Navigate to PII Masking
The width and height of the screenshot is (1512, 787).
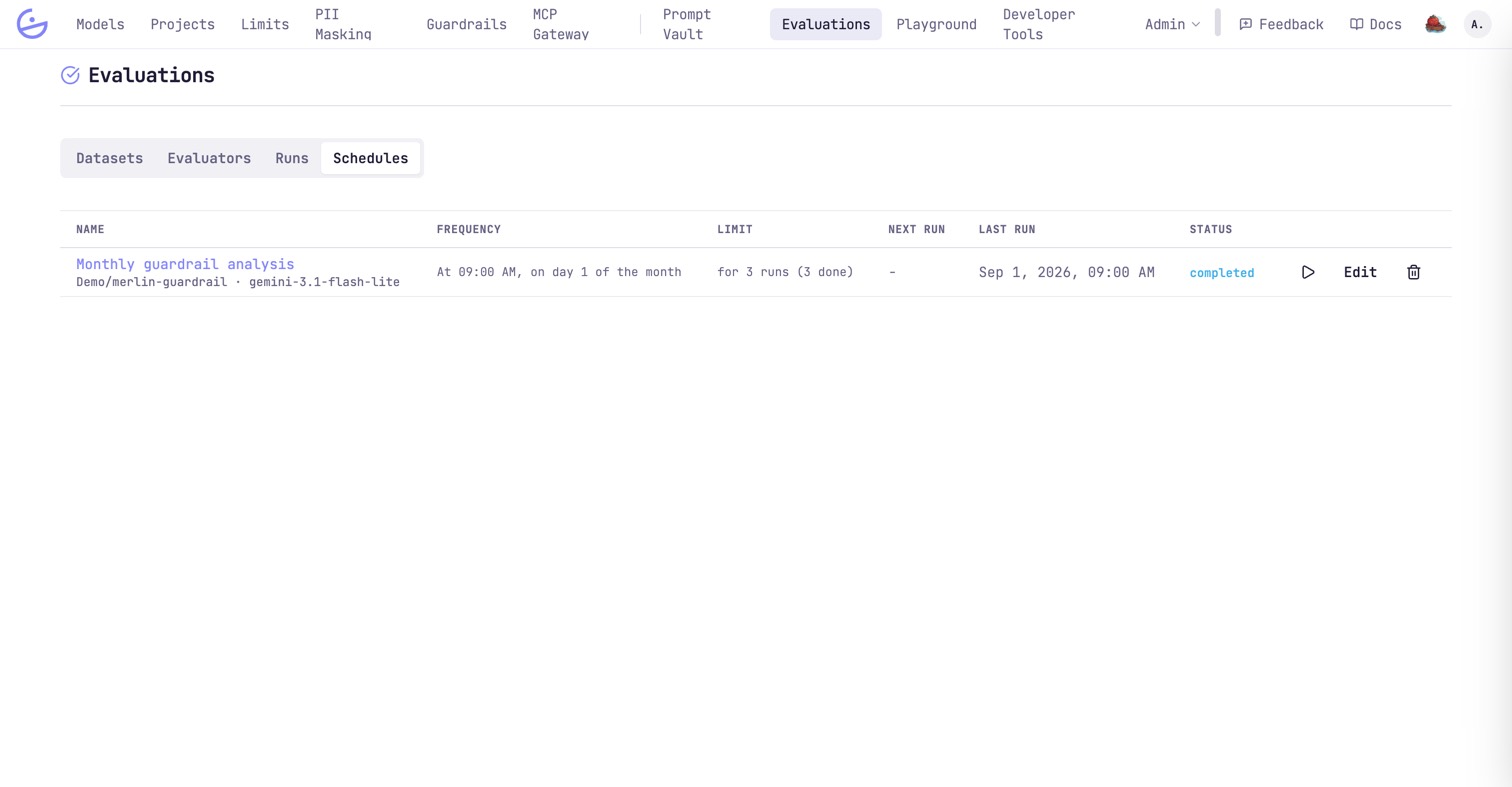343,24
